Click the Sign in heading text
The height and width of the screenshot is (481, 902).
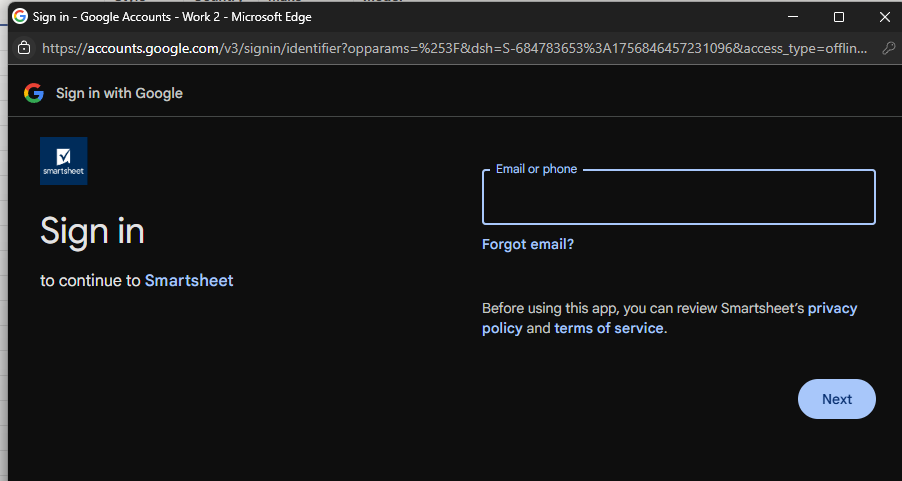click(92, 231)
